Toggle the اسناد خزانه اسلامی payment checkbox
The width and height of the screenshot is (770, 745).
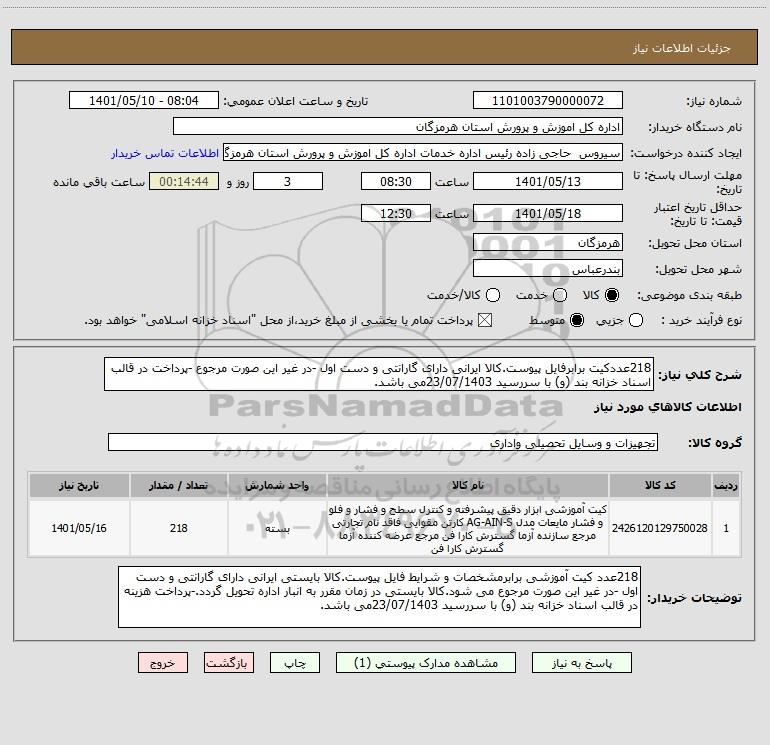[485, 320]
